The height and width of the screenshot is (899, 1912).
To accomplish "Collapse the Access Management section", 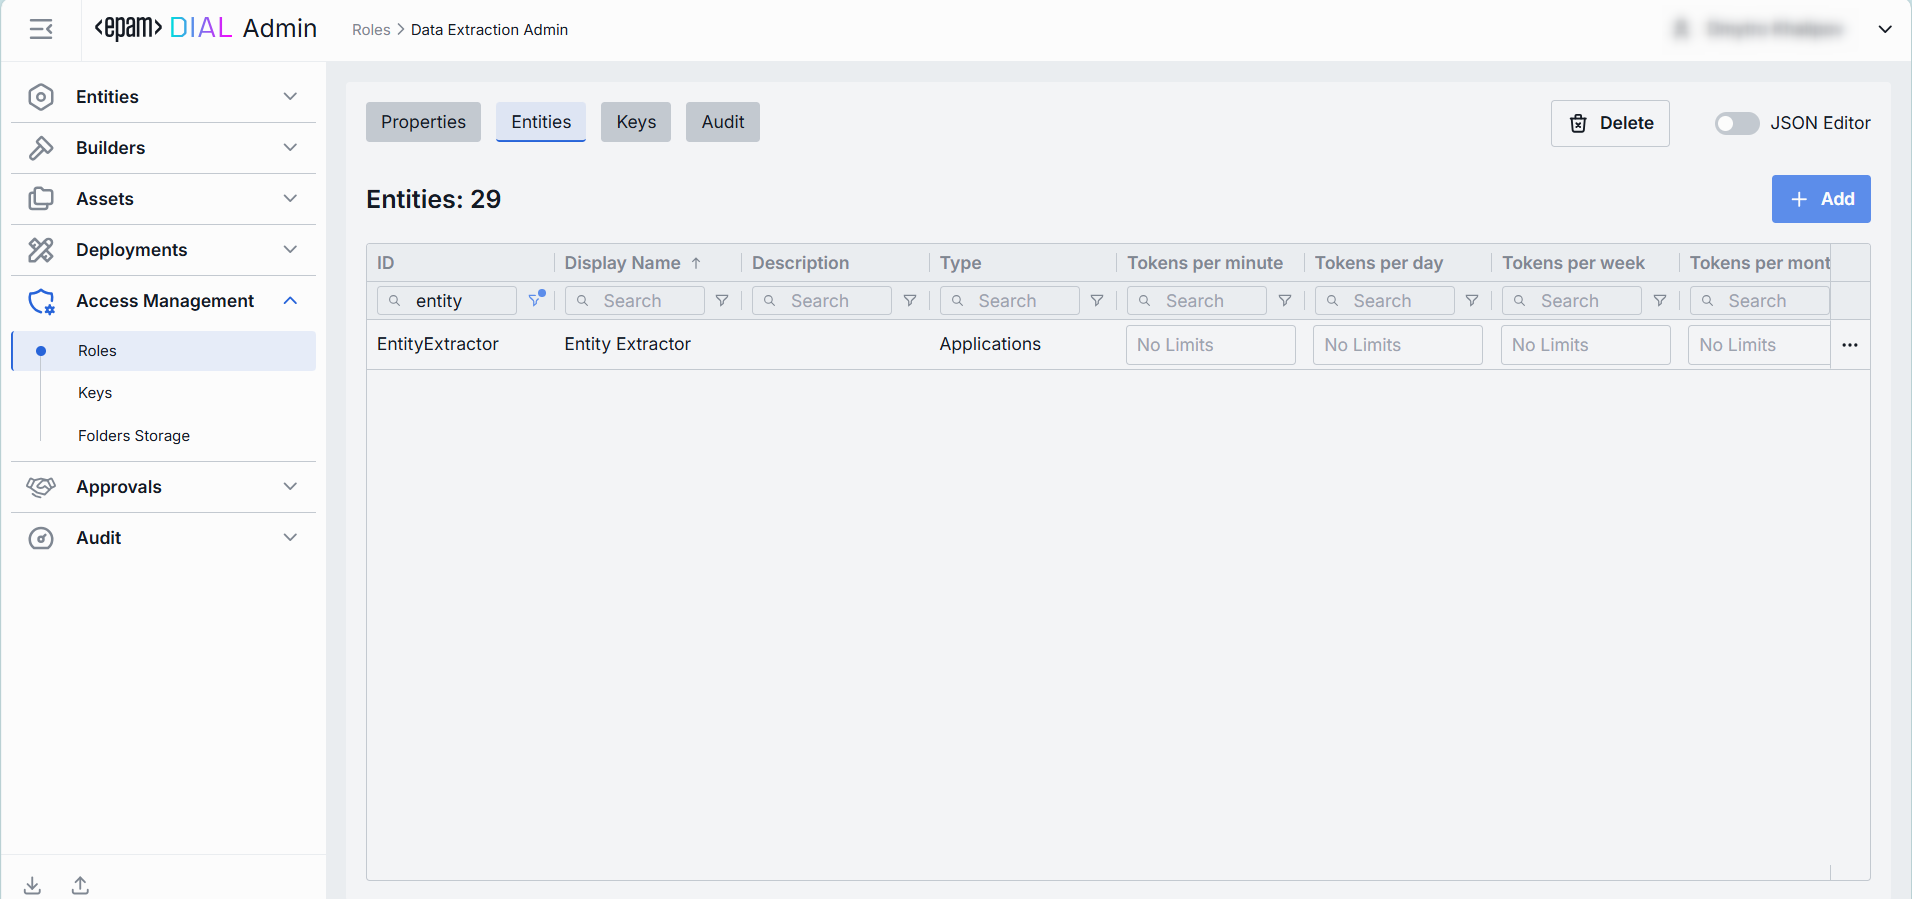I will point(290,301).
